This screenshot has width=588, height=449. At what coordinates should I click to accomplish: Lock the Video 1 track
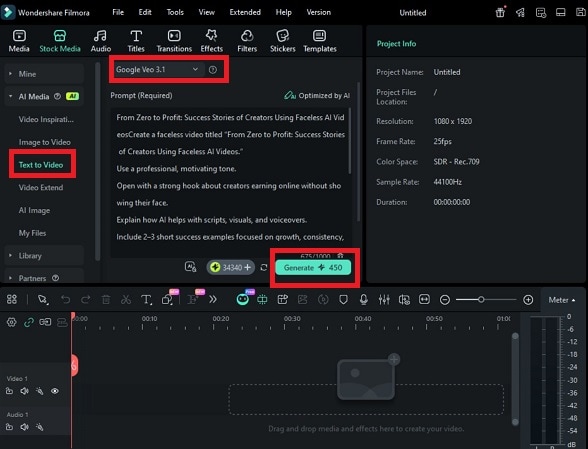pyautogui.click(x=9, y=391)
